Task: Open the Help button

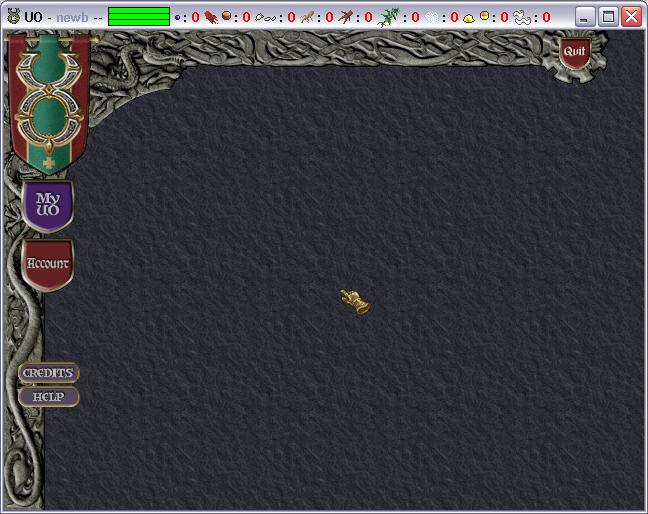Action: tap(48, 397)
